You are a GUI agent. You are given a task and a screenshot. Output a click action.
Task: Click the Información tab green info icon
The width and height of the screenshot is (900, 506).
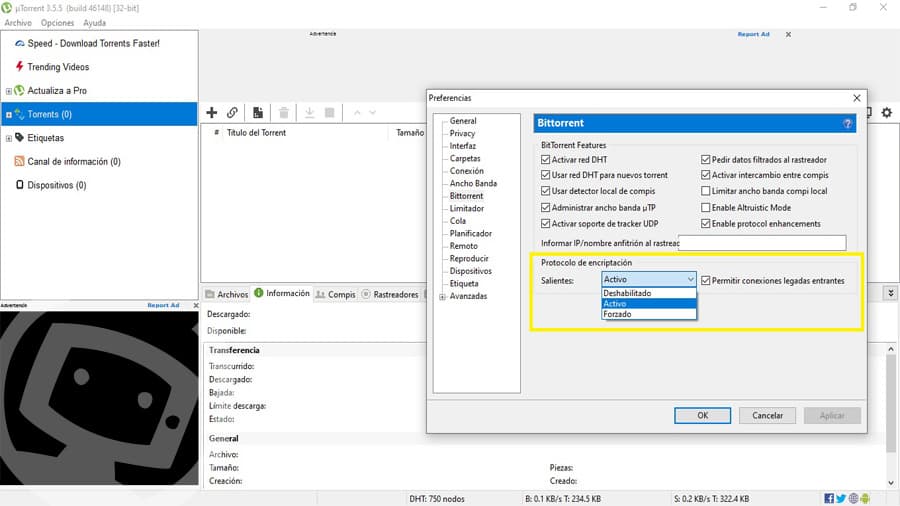259,293
